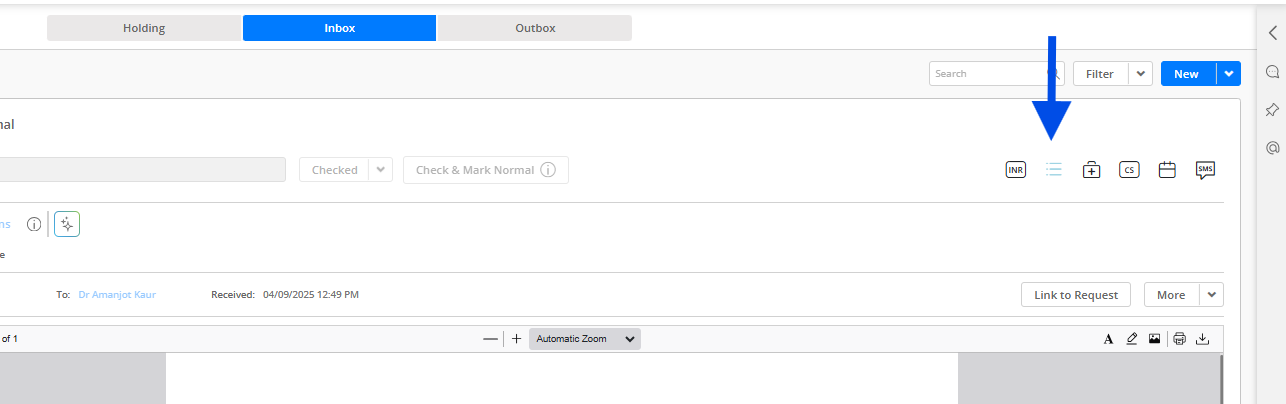The width and height of the screenshot is (1286, 404).
Task: Open the New button dropdown arrow
Action: pyautogui.click(x=1228, y=74)
